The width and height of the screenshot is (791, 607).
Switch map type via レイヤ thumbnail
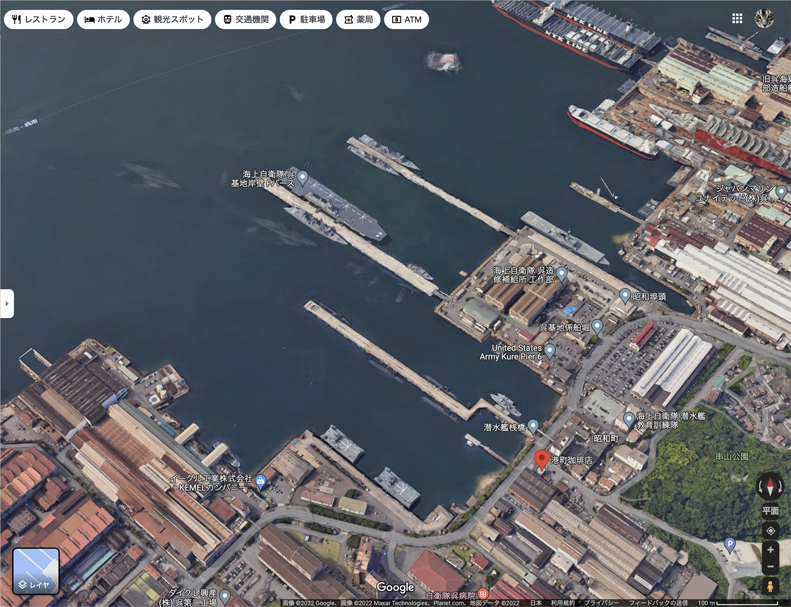pyautogui.click(x=36, y=571)
